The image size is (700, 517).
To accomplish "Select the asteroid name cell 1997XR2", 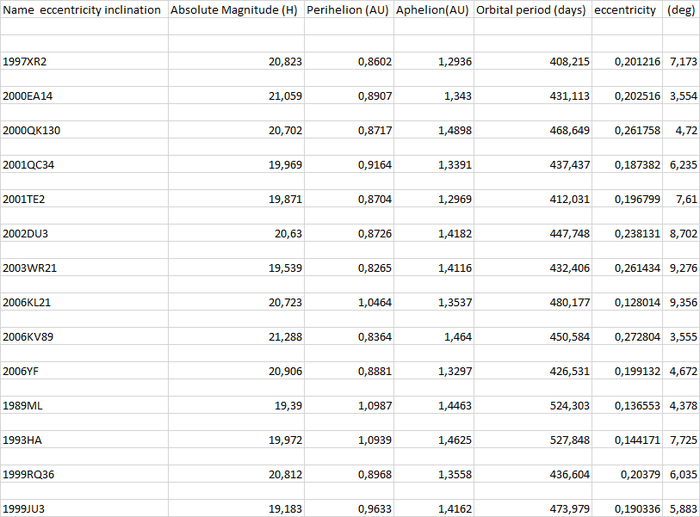I will point(26,62).
